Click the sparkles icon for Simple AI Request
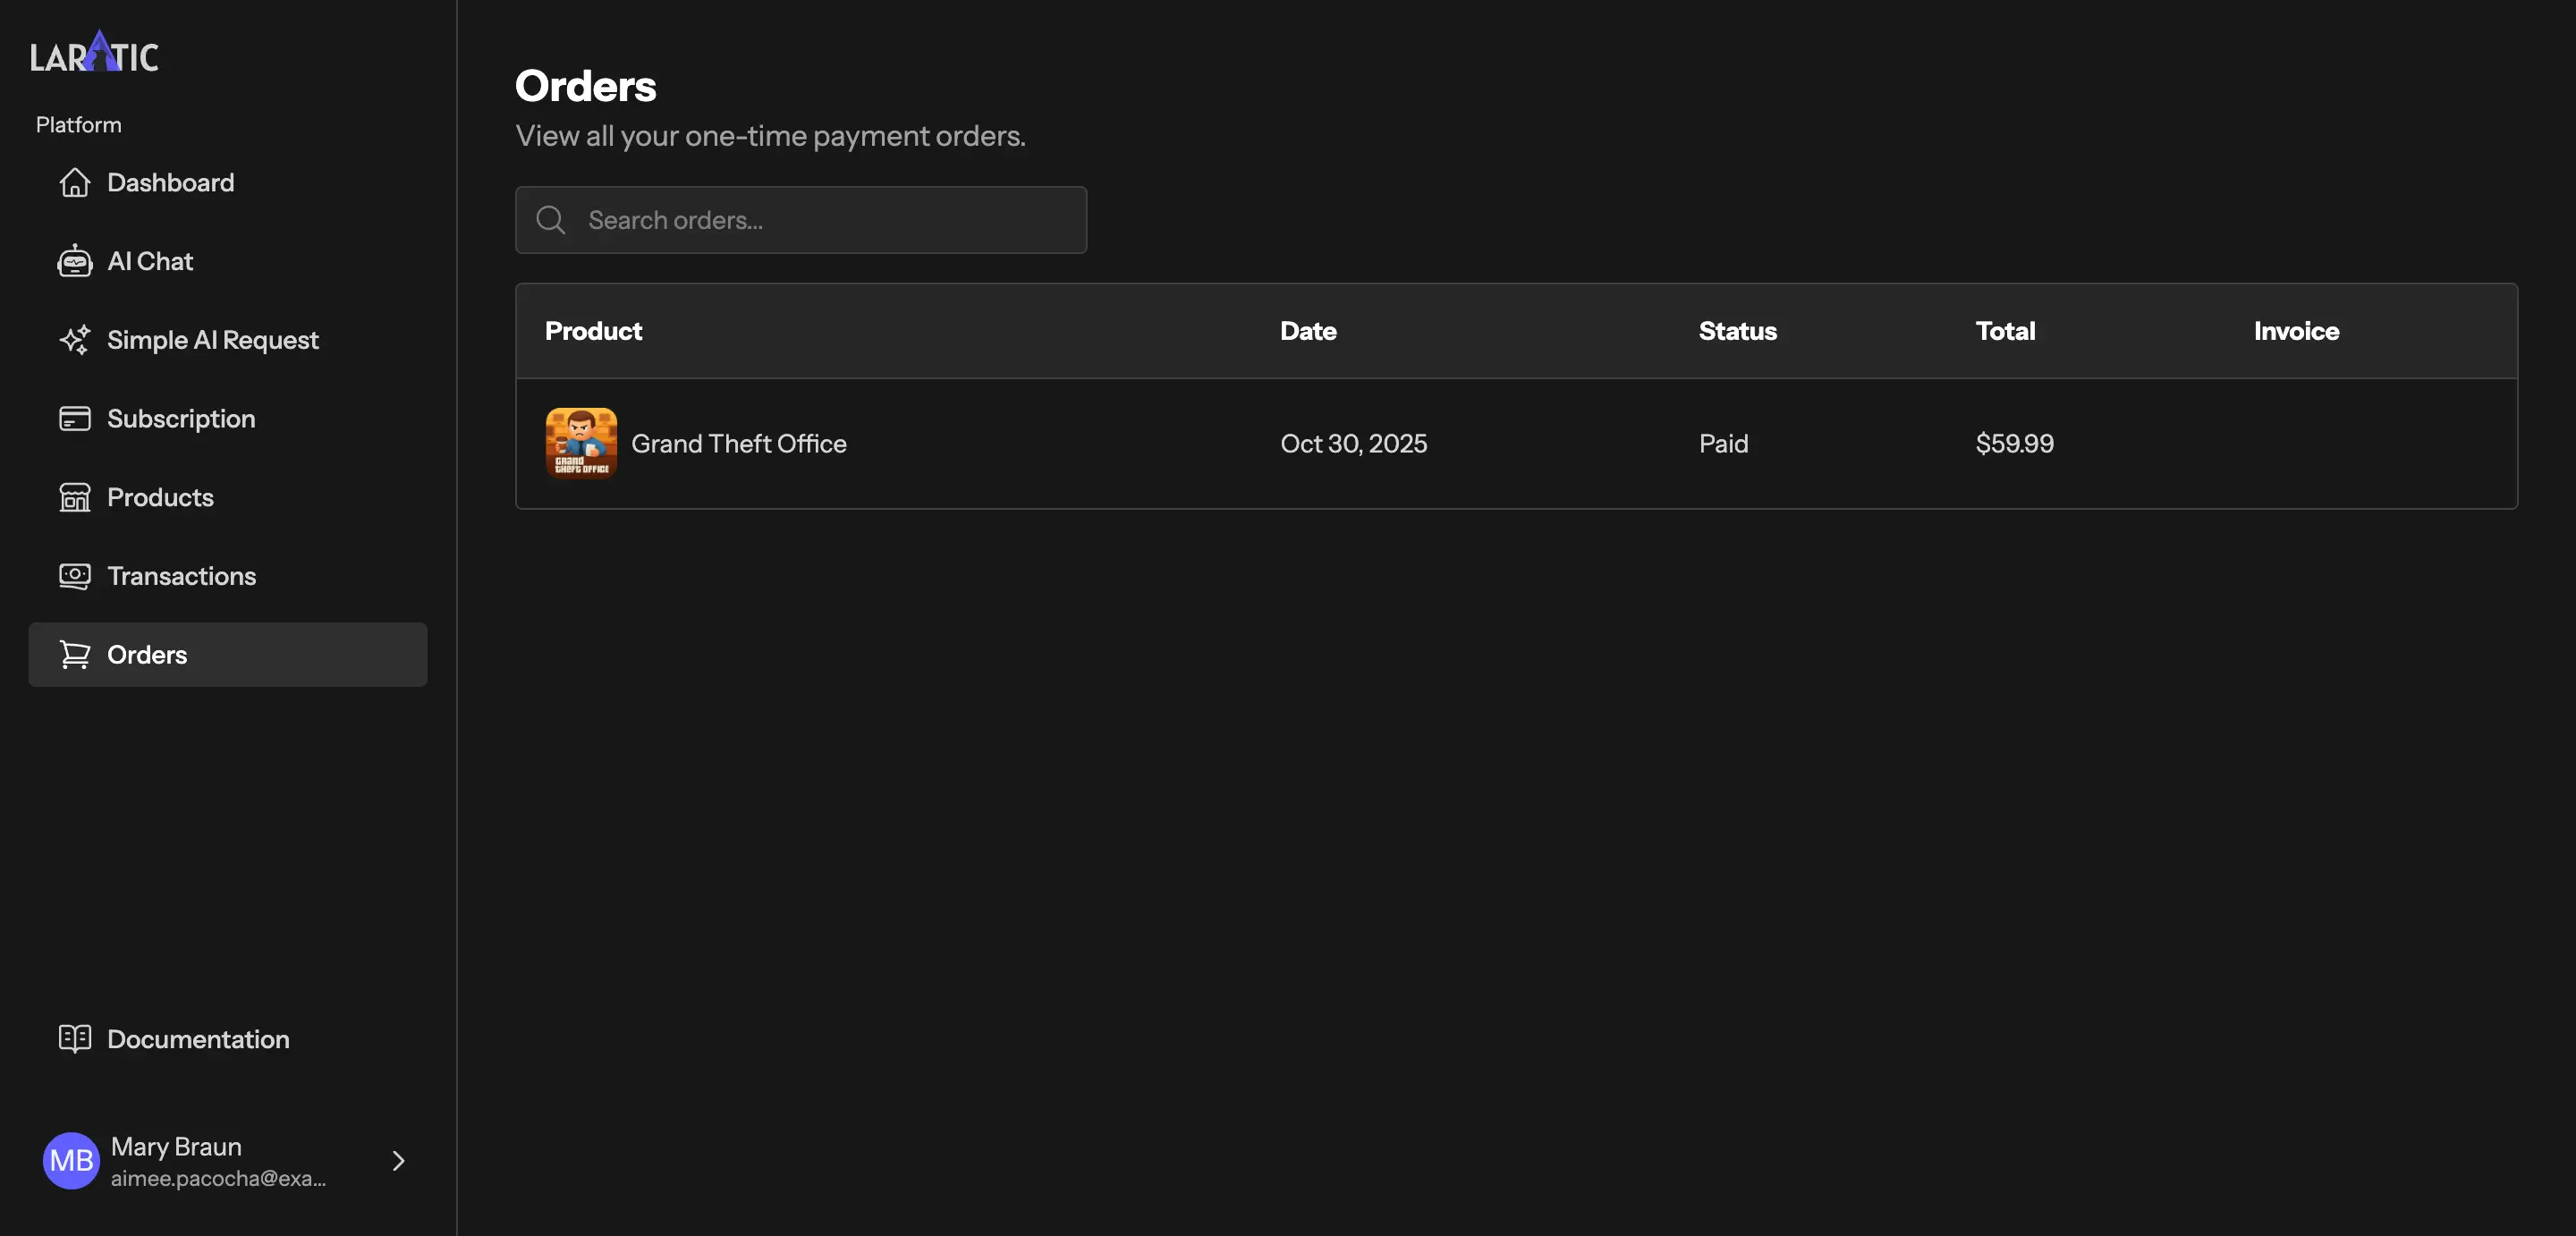Image resolution: width=2576 pixels, height=1236 pixels. pos(75,339)
